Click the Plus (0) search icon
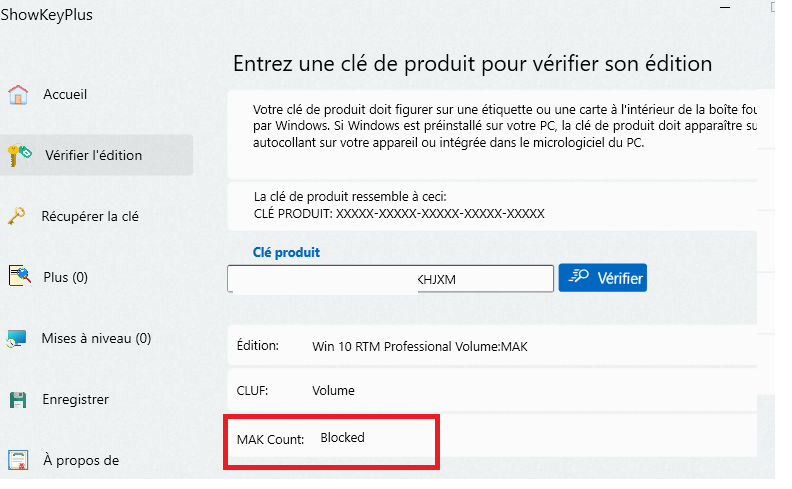This screenshot has height=489, width=792. (x=20, y=276)
